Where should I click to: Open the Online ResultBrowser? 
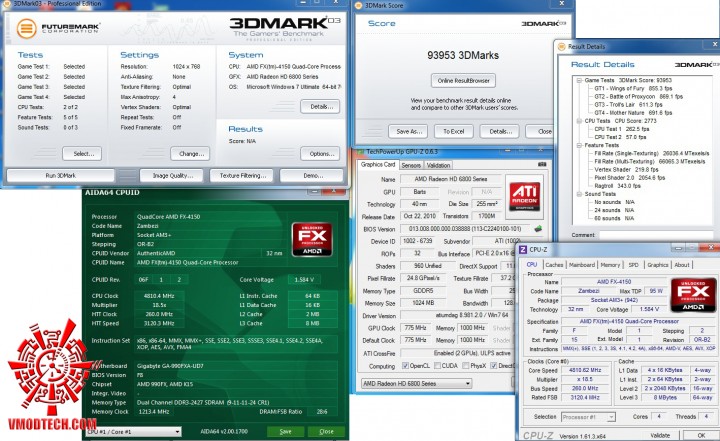coord(463,80)
